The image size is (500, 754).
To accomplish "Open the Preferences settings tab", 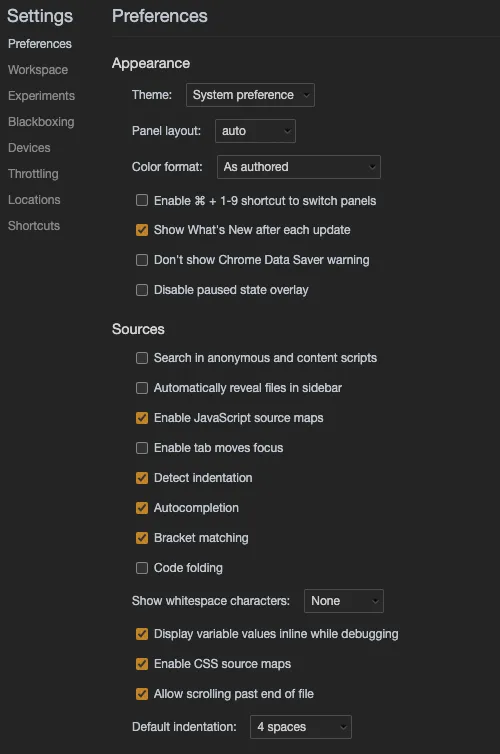I will pyautogui.click(x=40, y=44).
